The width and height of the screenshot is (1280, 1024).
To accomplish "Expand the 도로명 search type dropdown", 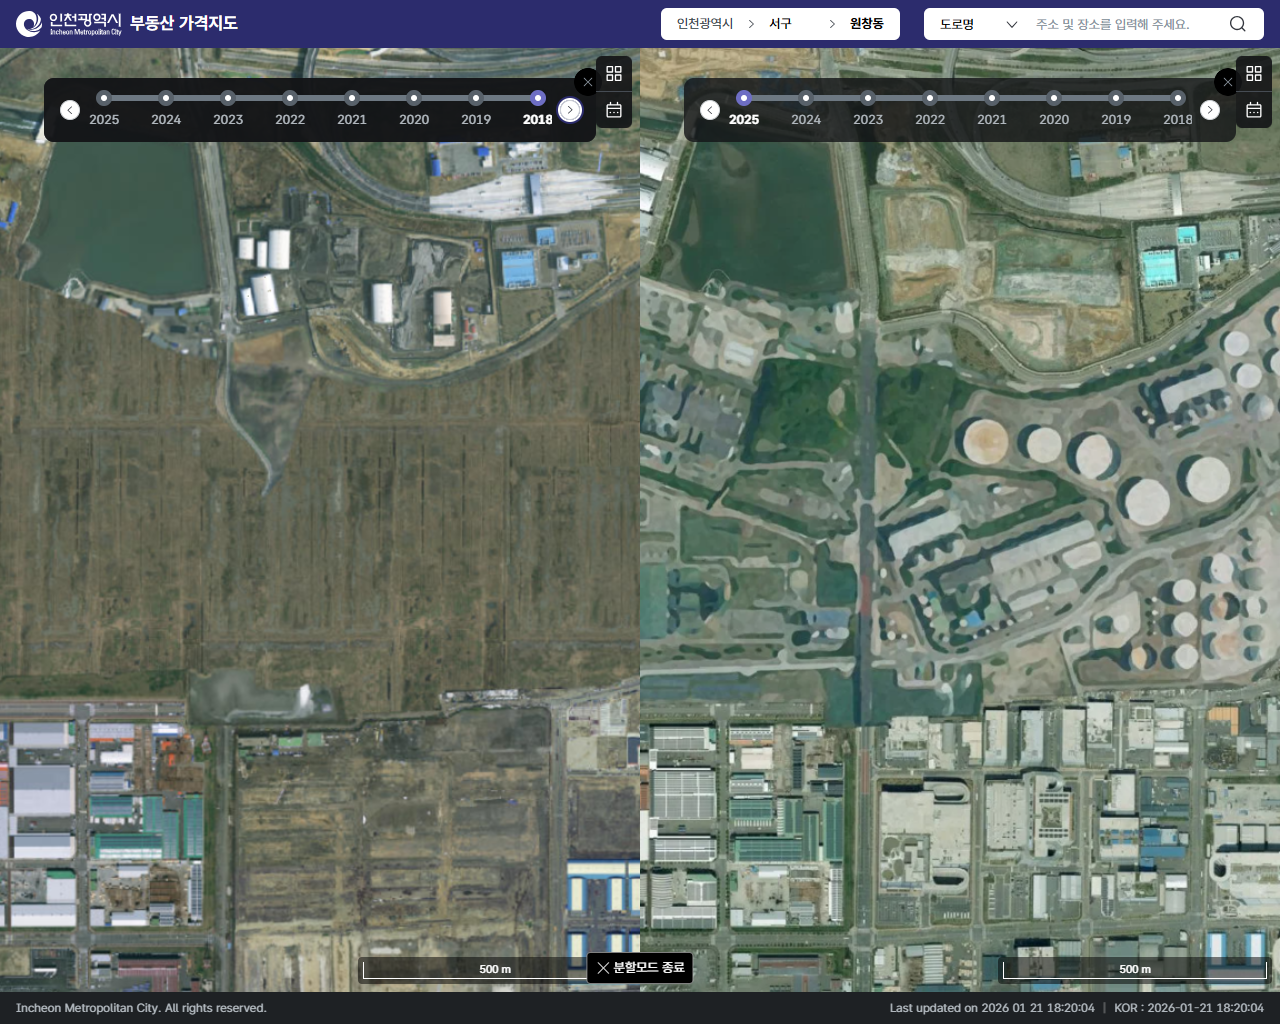I will (977, 24).
